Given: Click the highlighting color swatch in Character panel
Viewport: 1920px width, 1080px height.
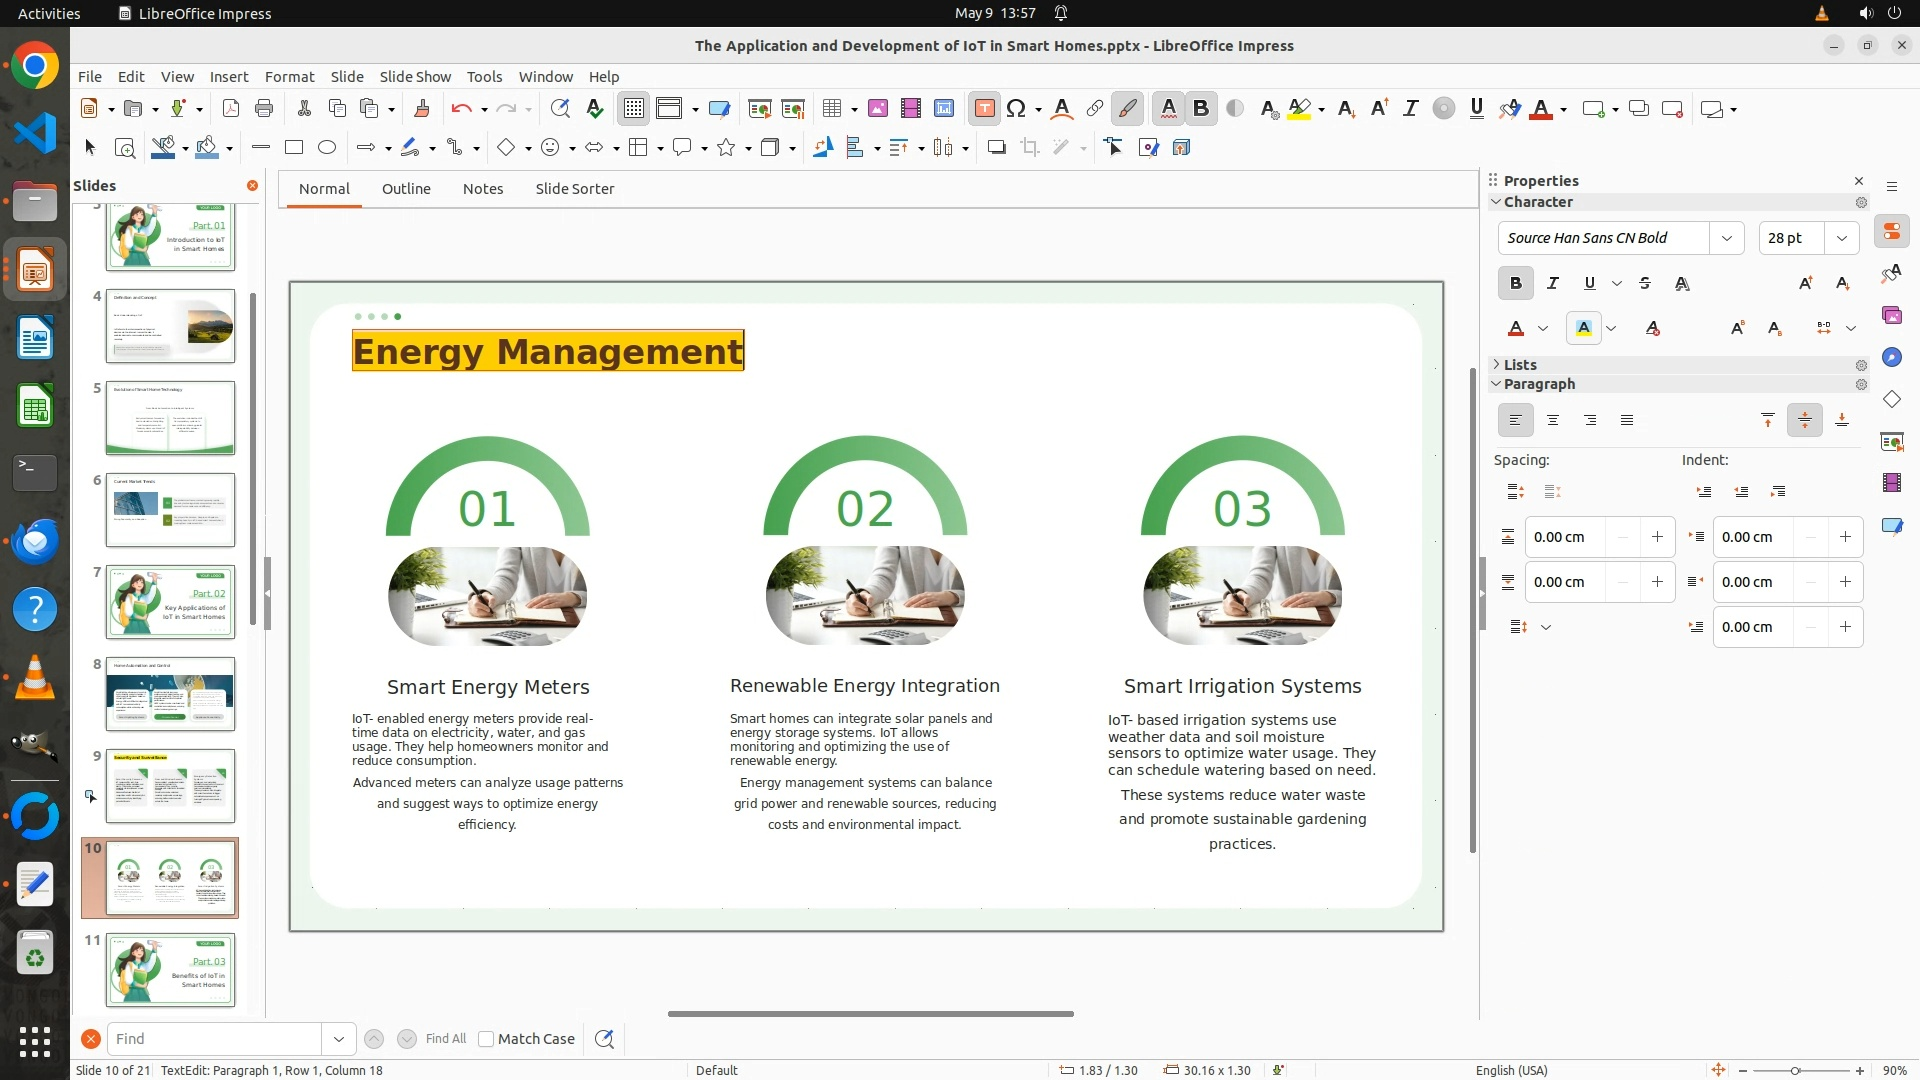Looking at the screenshot, I should click(1583, 329).
